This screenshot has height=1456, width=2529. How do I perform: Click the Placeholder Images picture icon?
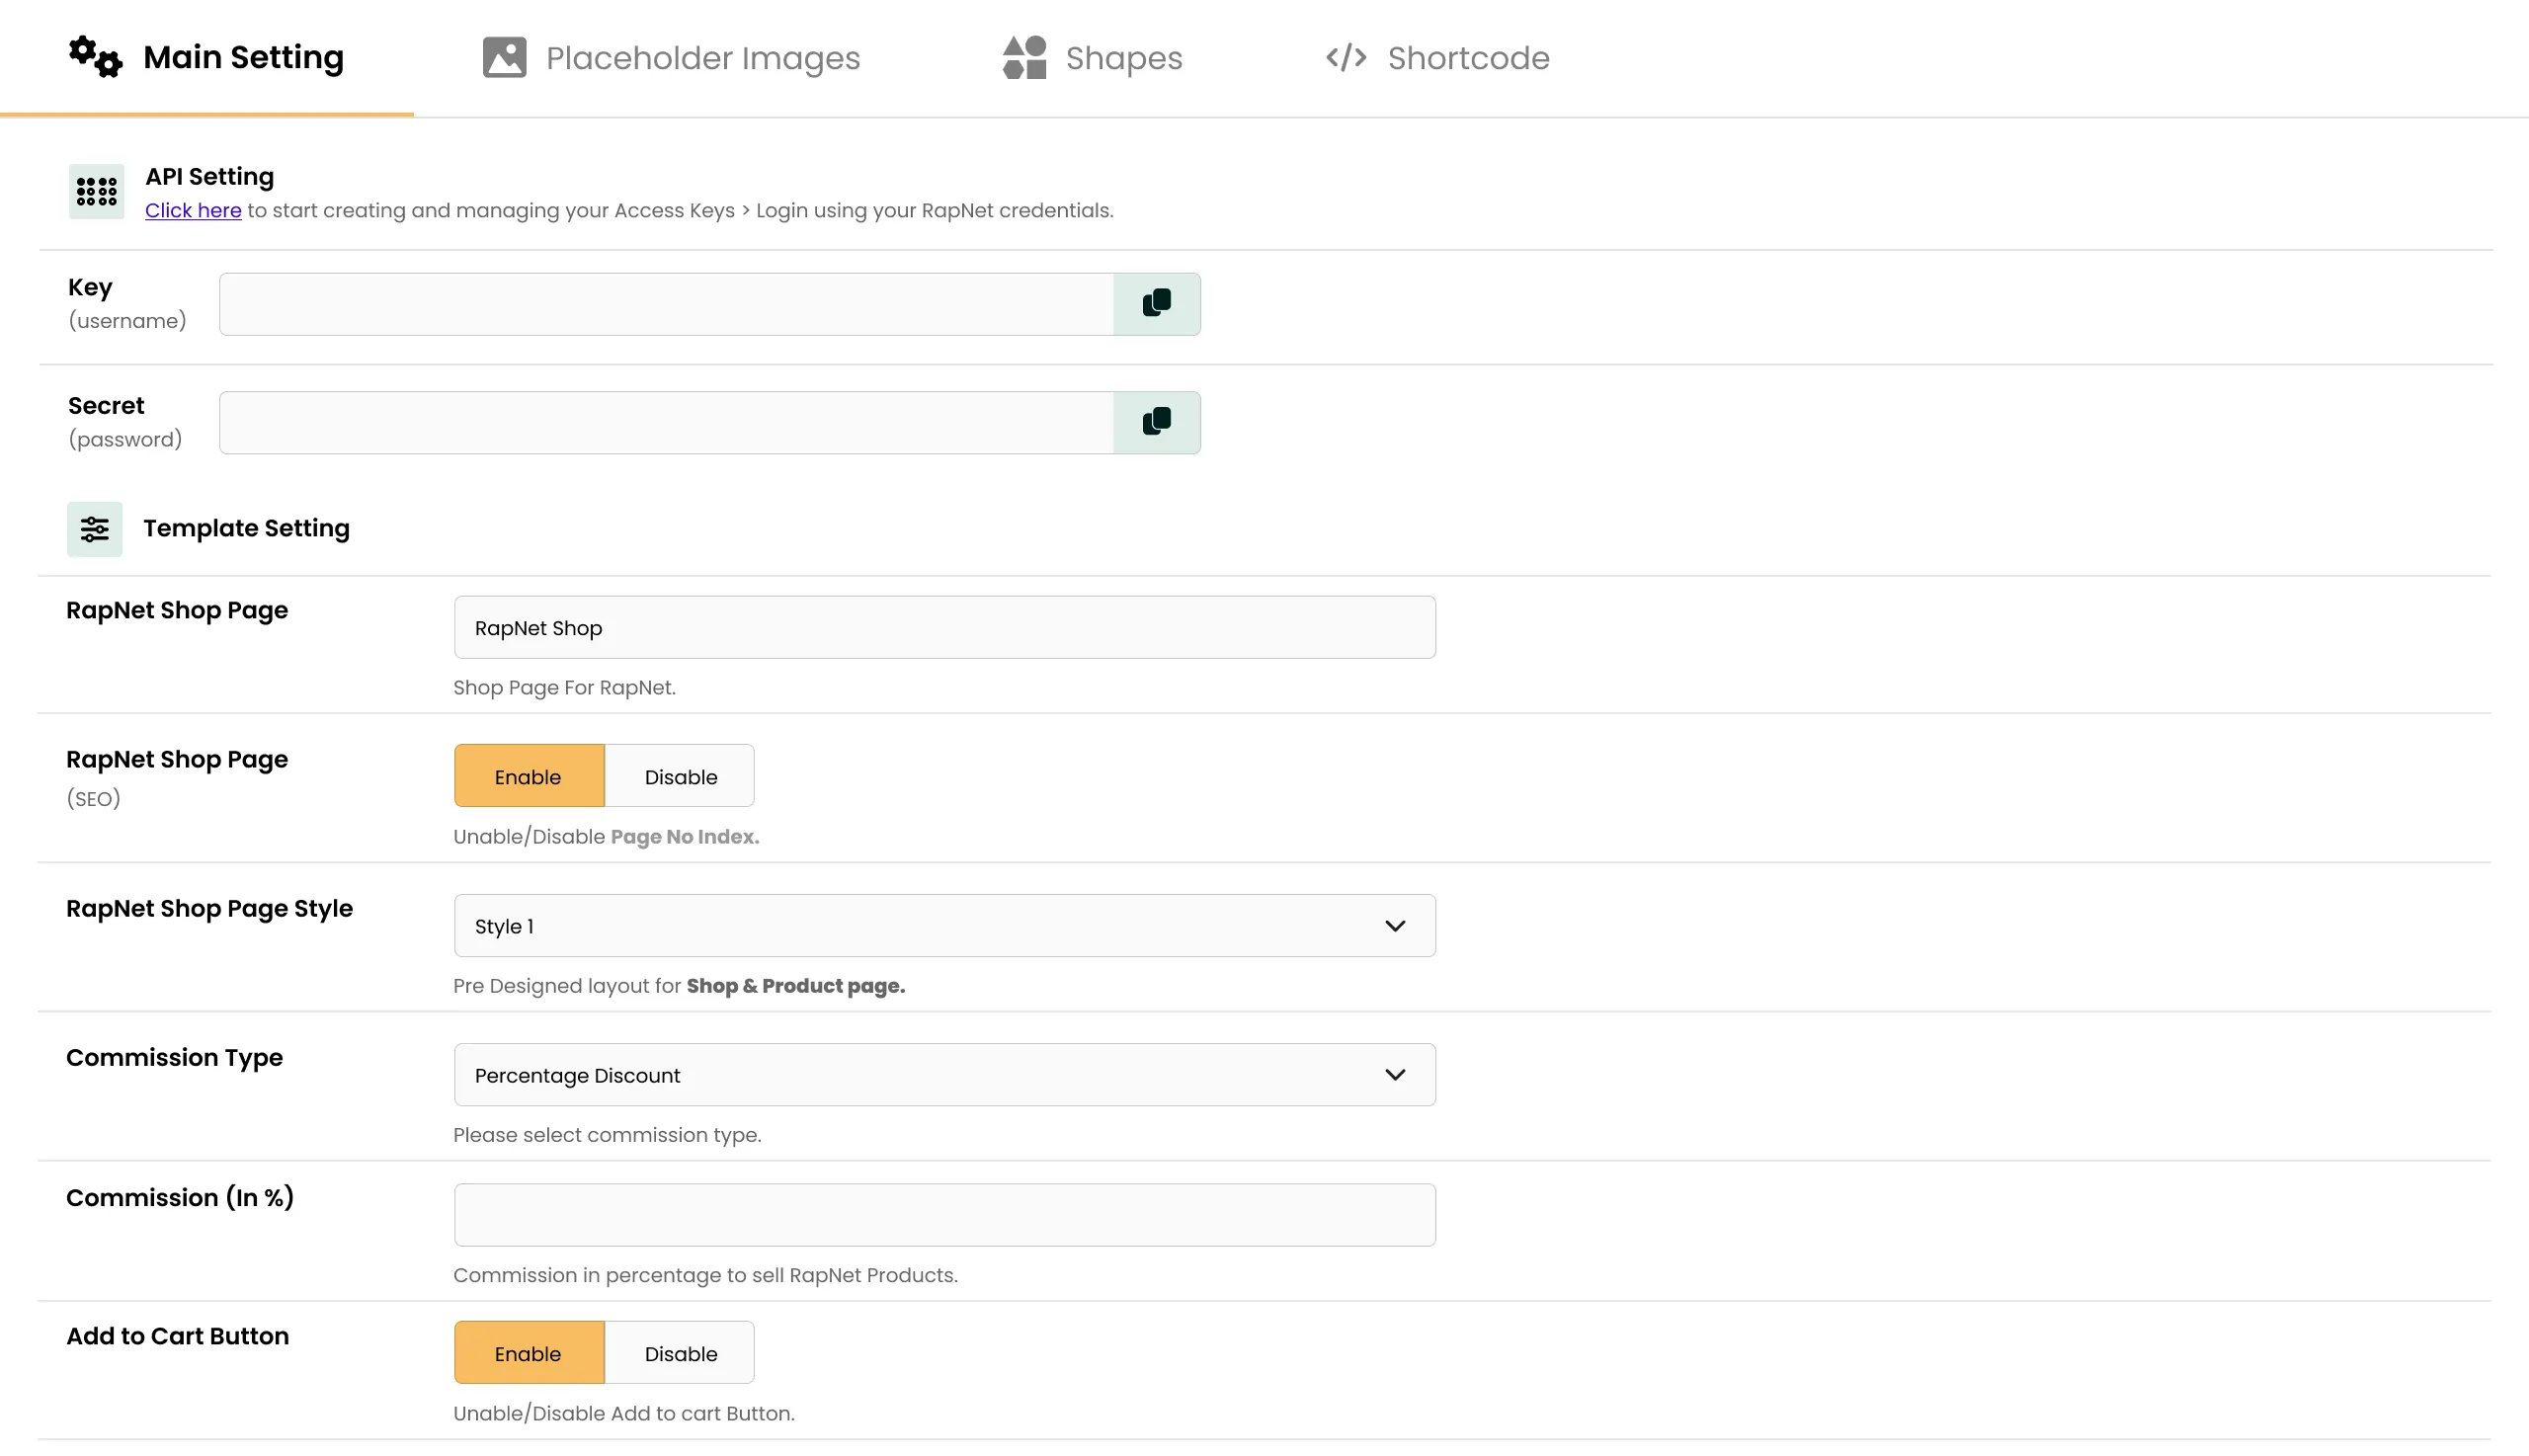pyautogui.click(x=504, y=57)
